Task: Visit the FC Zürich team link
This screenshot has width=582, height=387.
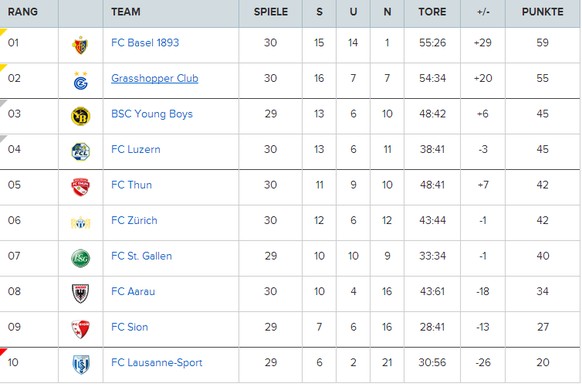Action: (134, 220)
